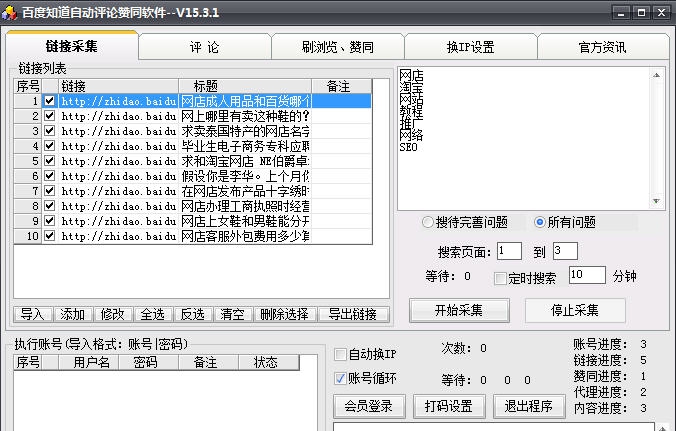The height and width of the screenshot is (431, 676).
Task: Click the 链接 column header
Action: pos(118,86)
